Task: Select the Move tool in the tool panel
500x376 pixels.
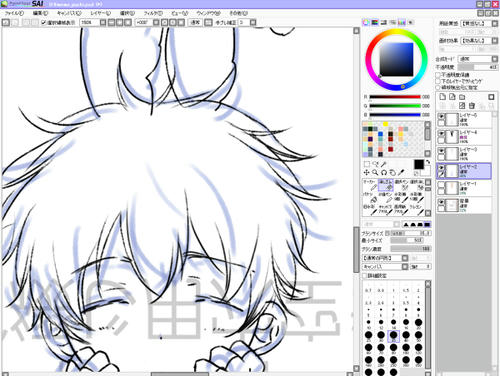Action: point(366,172)
